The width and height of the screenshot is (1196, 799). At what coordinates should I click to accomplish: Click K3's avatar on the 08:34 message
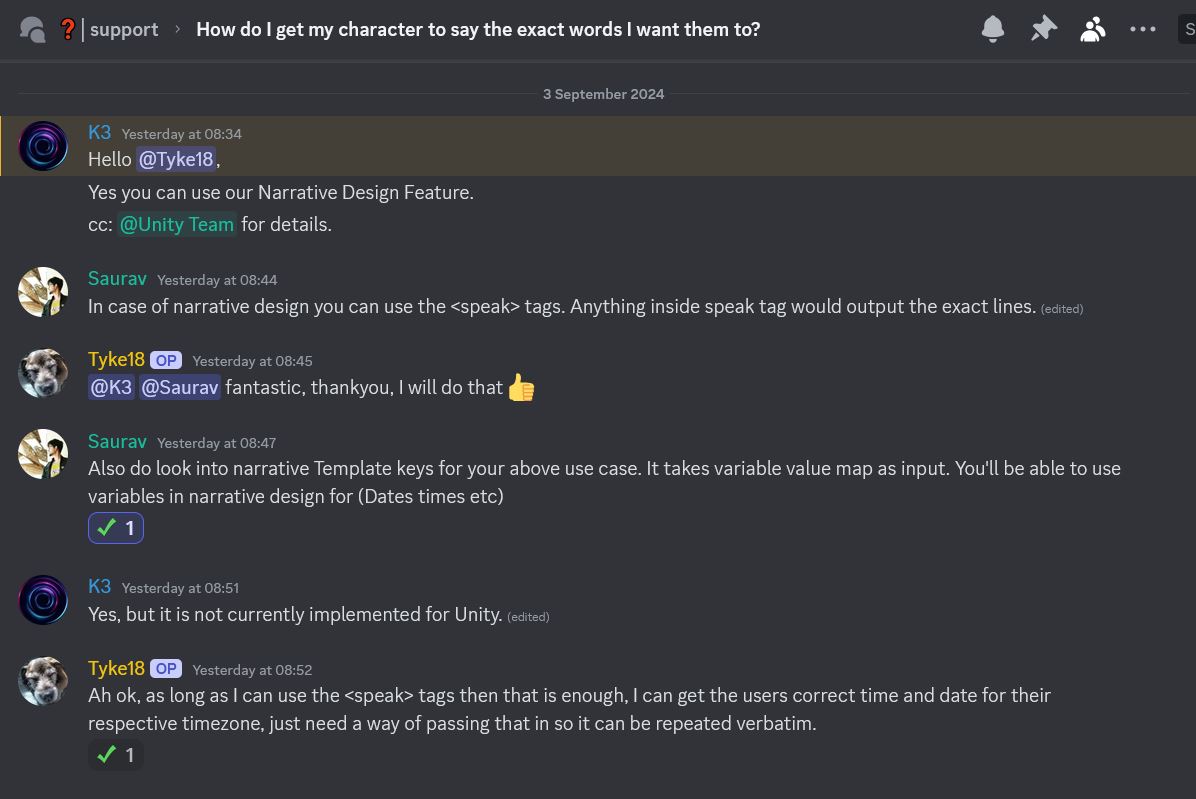pos(43,146)
